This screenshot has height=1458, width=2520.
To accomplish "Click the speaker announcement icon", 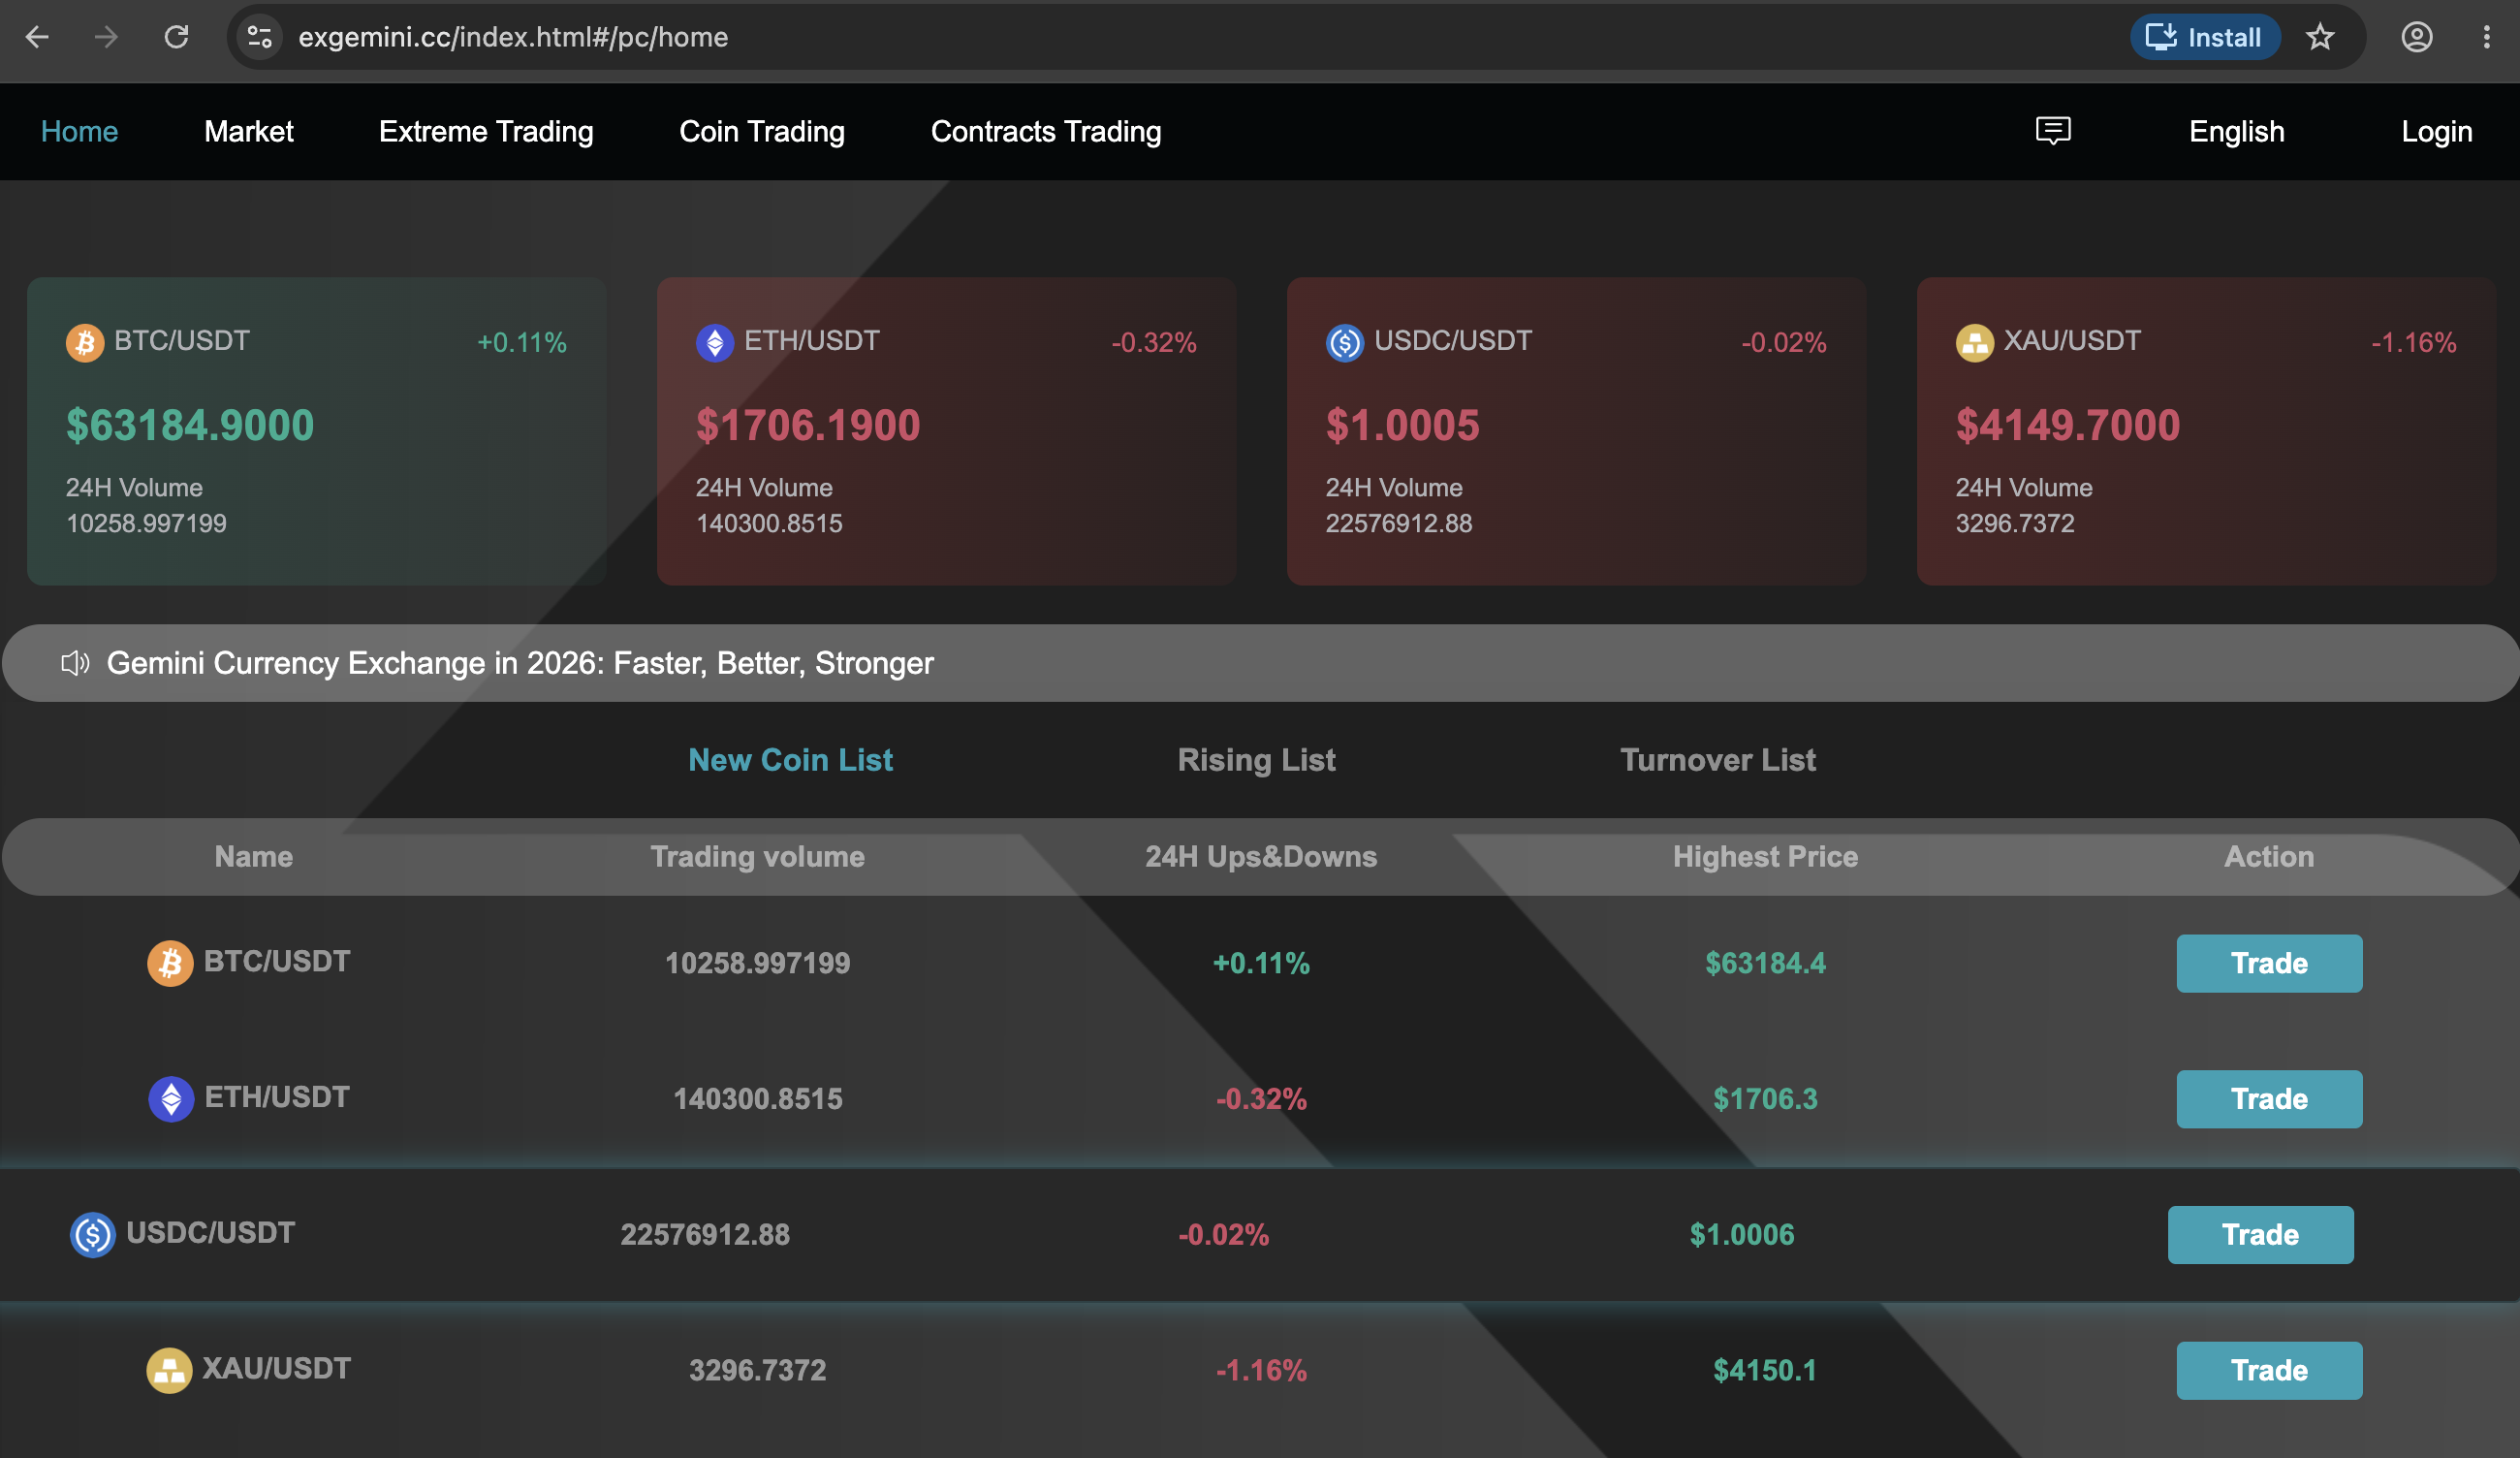I will click(75, 663).
